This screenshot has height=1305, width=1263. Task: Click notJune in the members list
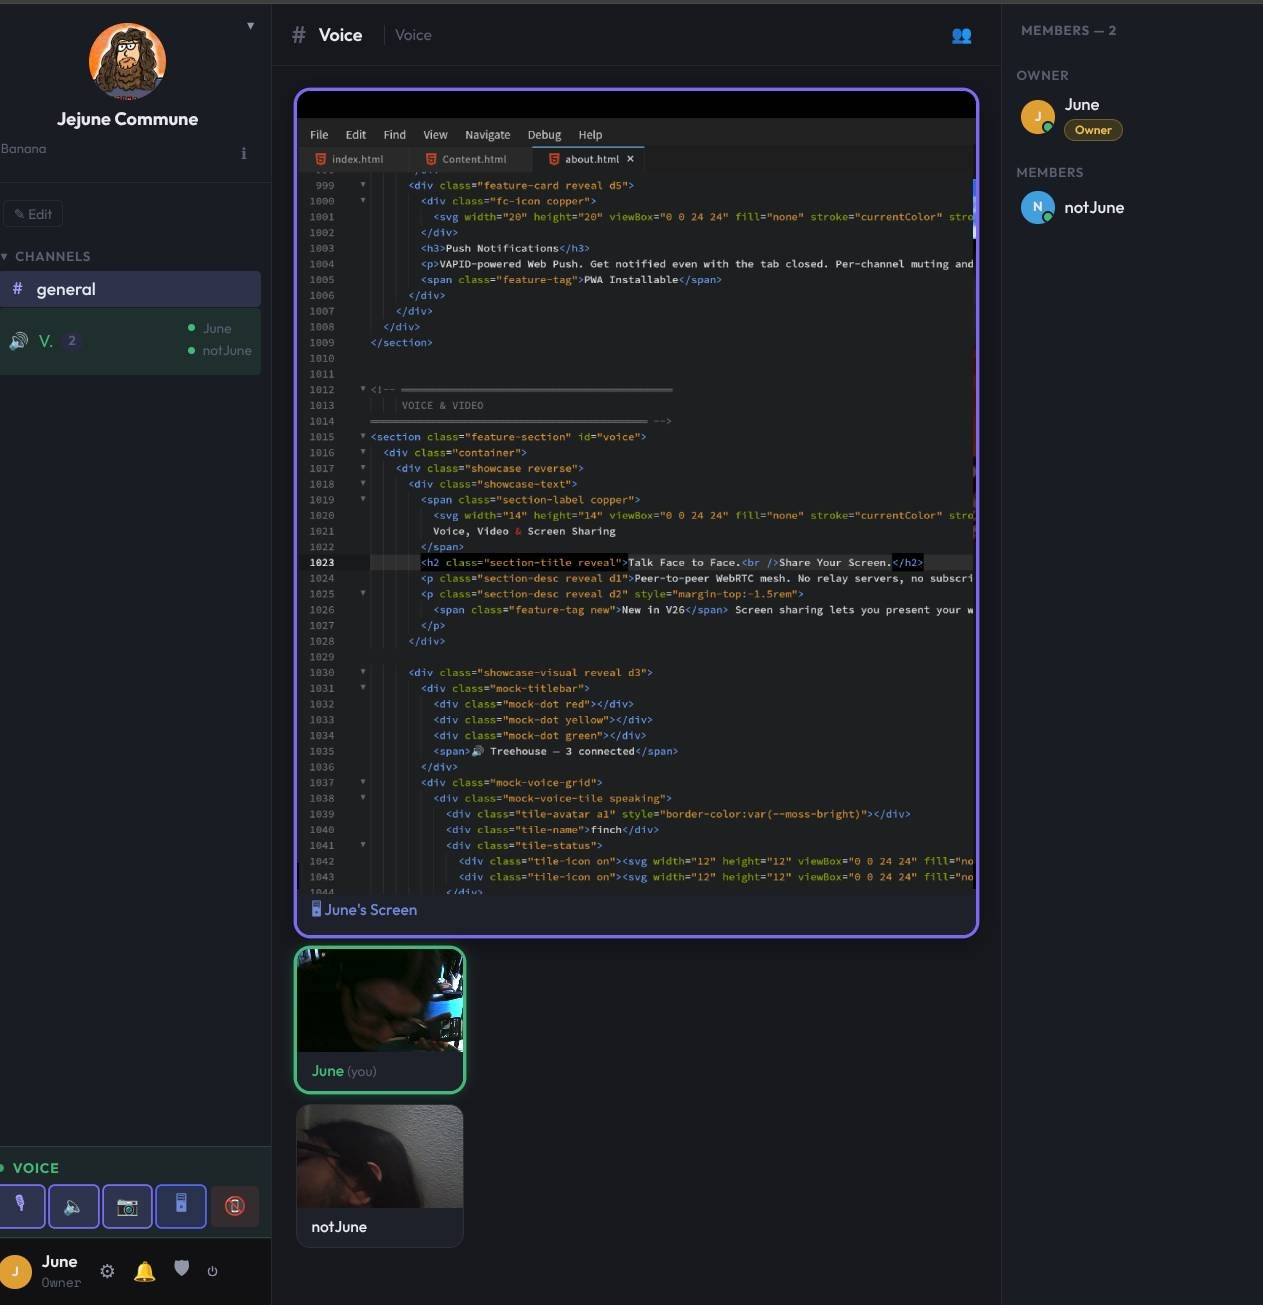(x=1093, y=208)
